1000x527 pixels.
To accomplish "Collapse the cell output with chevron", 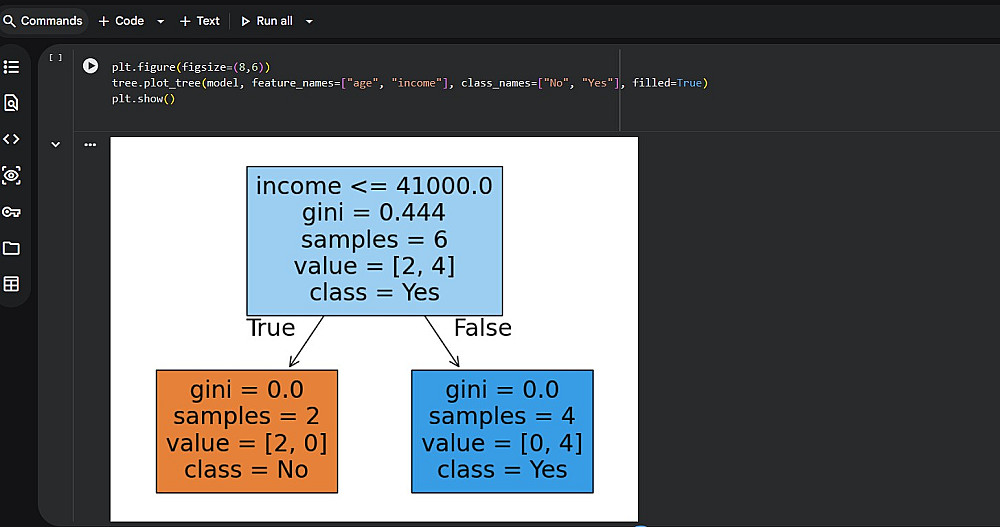I will tap(56, 145).
